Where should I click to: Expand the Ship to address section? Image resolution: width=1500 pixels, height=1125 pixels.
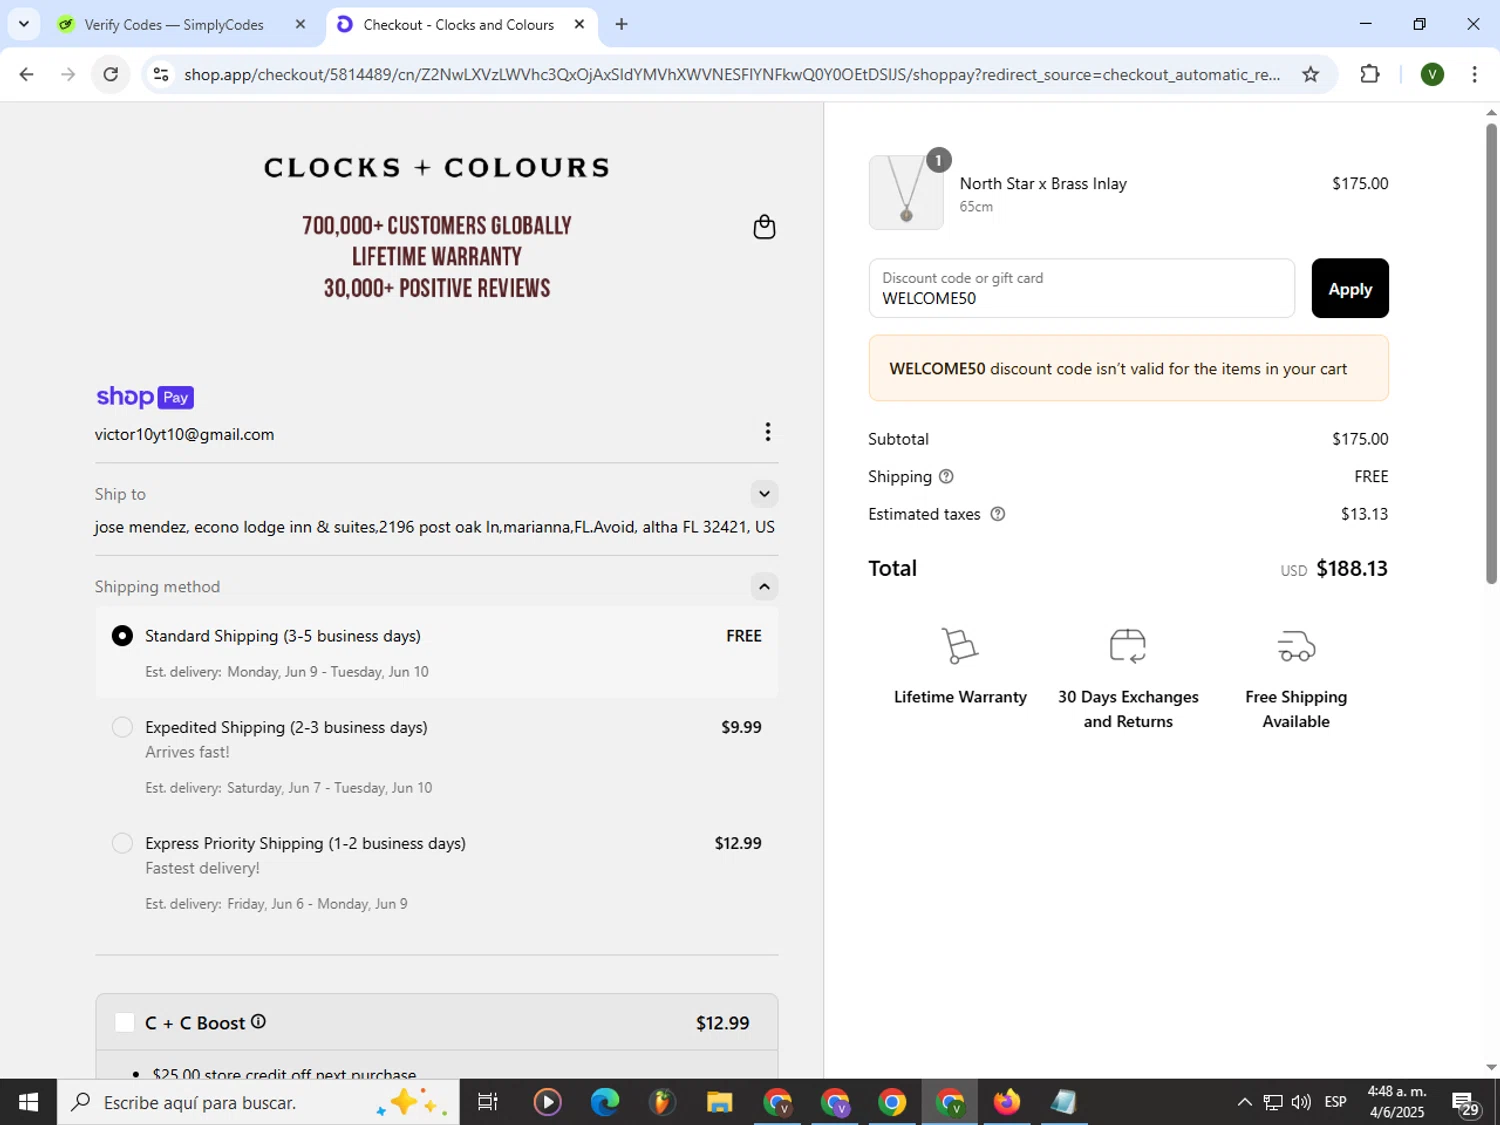pos(764,494)
